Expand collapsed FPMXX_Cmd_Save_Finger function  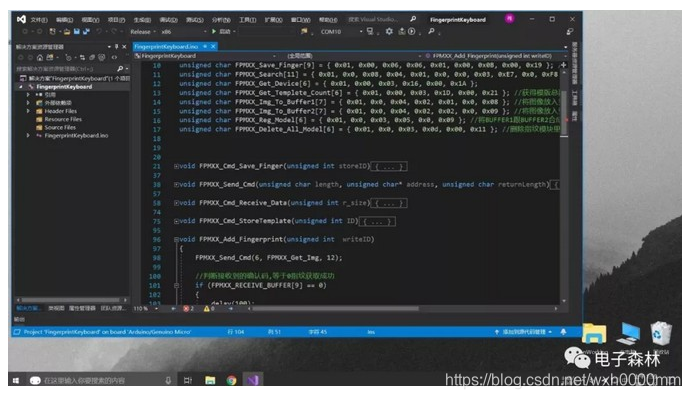176,166
